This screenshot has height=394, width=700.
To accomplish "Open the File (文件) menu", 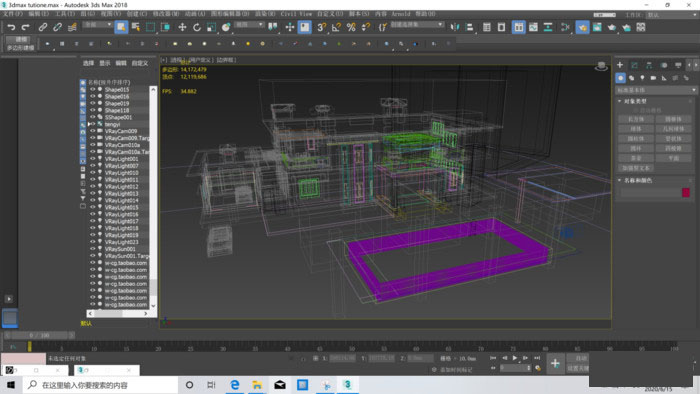I will click(12, 14).
